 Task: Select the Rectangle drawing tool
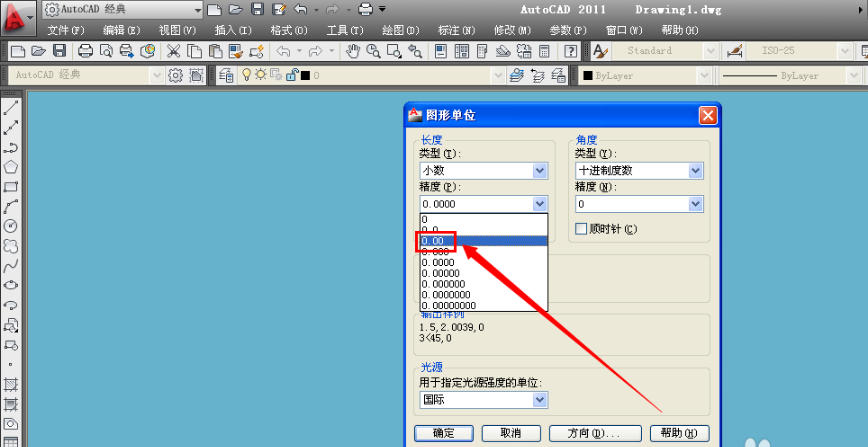tap(11, 187)
